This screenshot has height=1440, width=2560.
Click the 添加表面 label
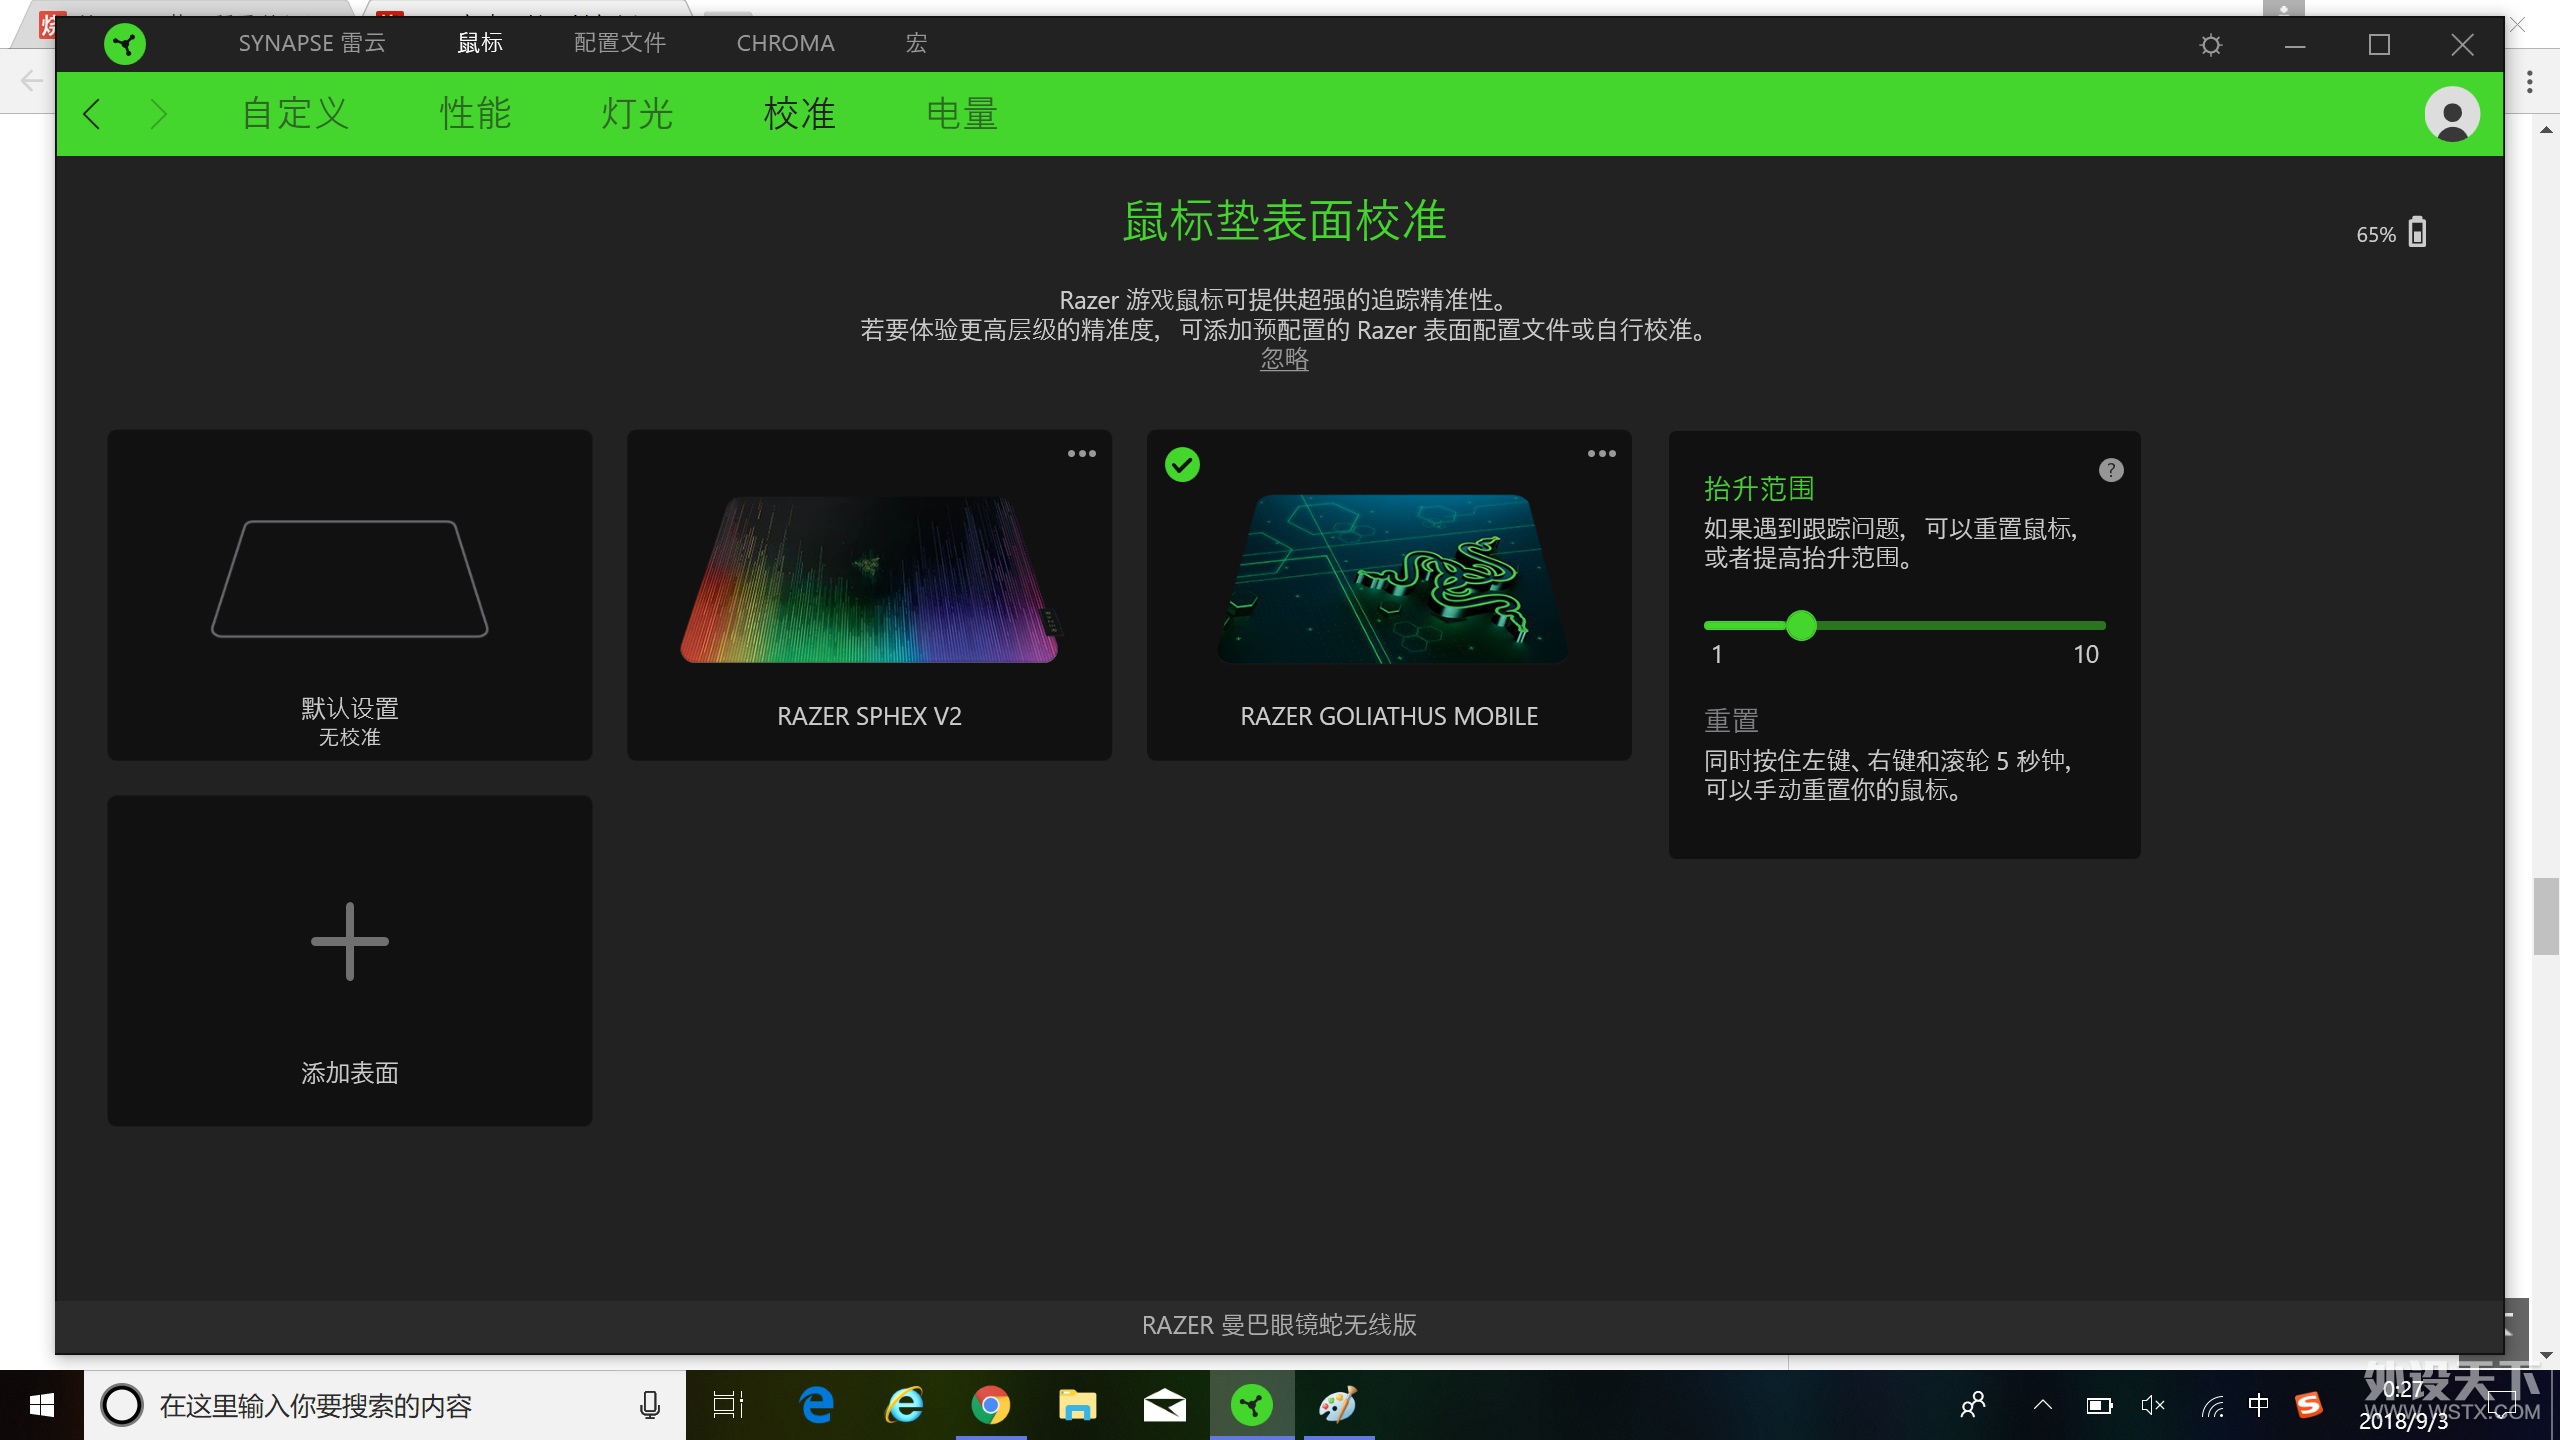350,1073
